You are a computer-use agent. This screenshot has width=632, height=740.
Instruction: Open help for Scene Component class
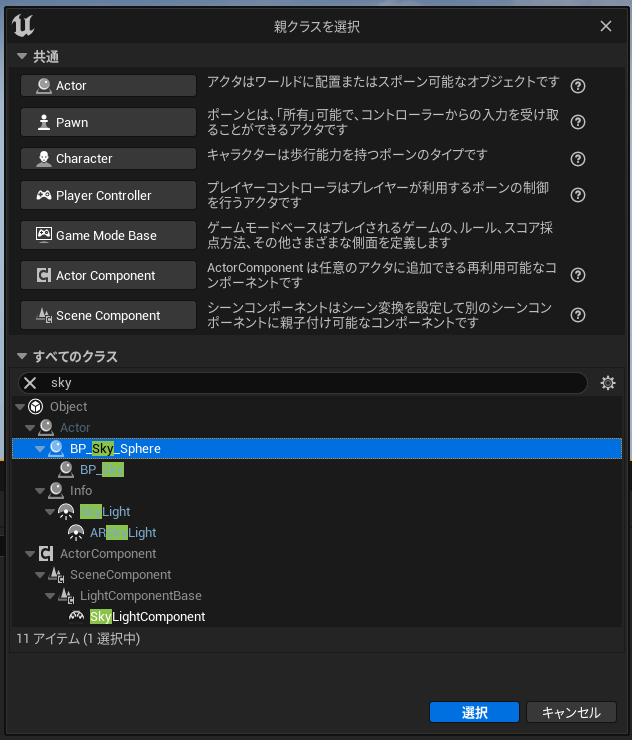pos(578,315)
